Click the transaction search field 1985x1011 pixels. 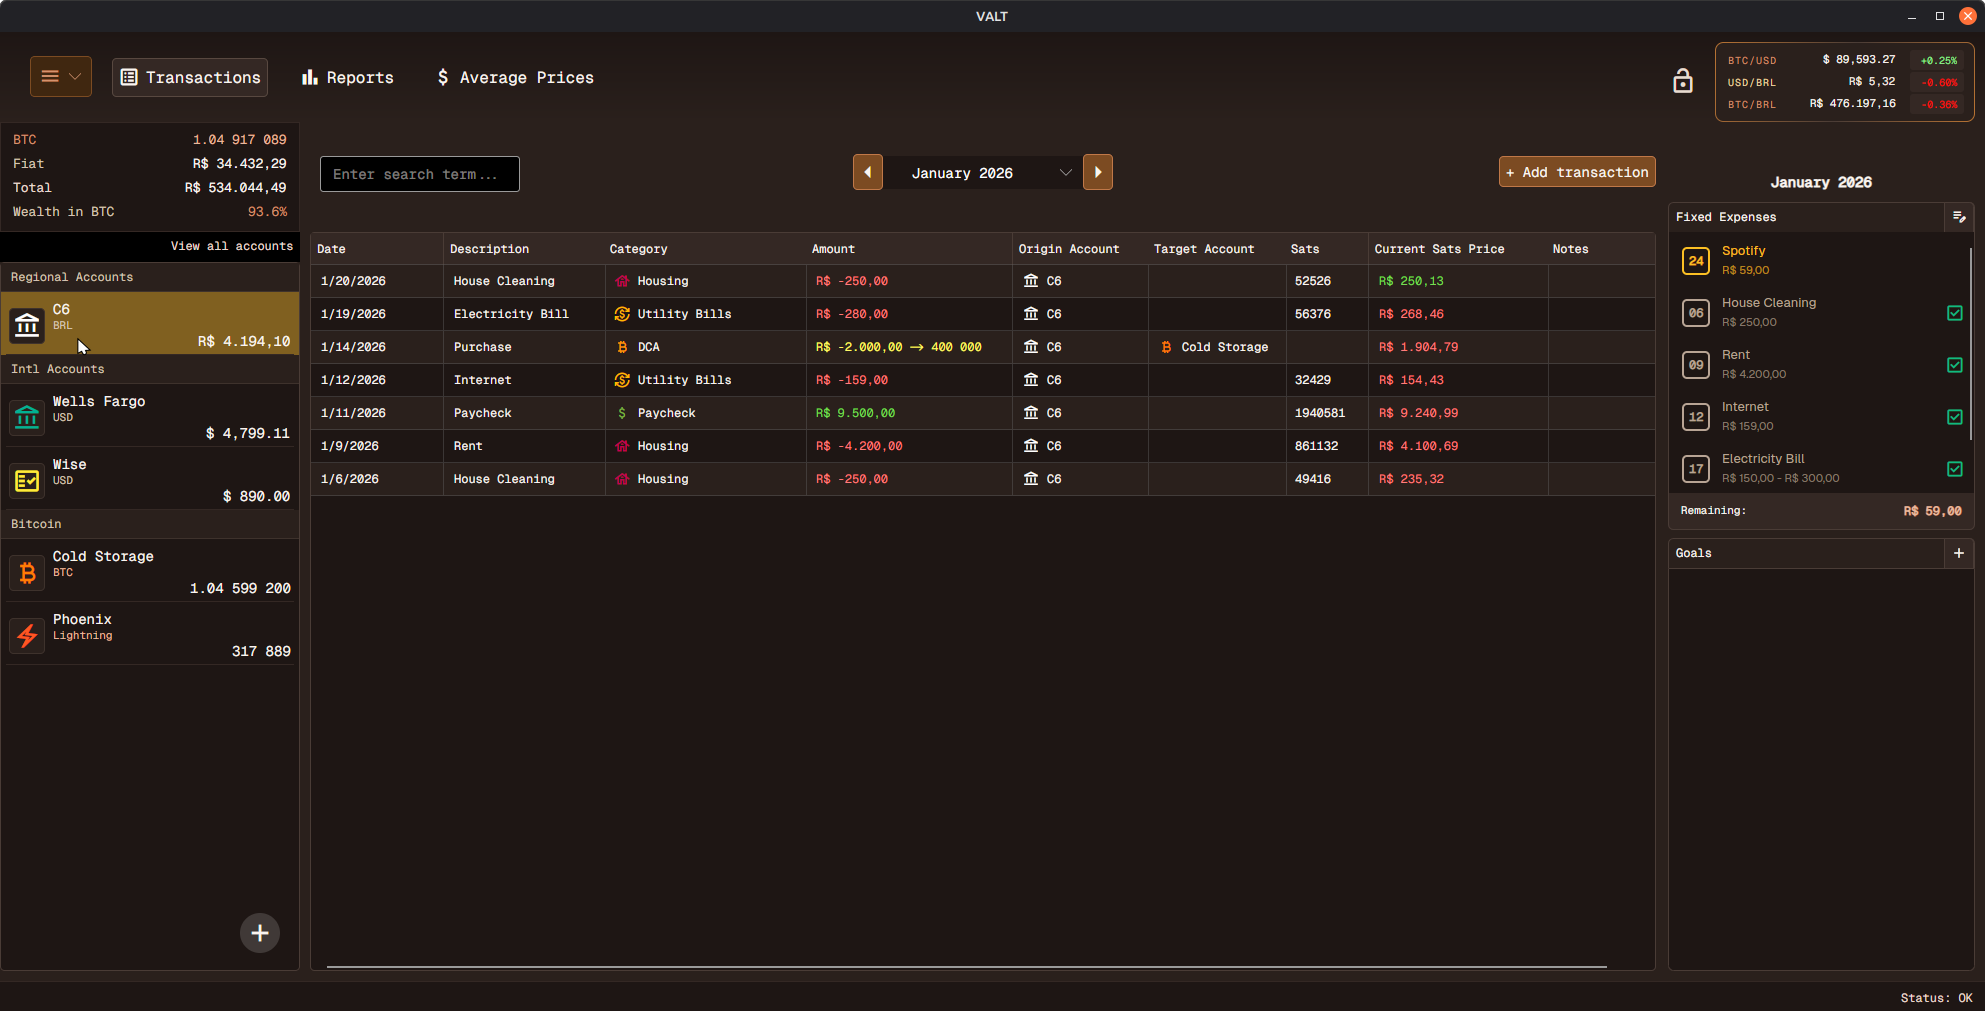click(x=419, y=174)
